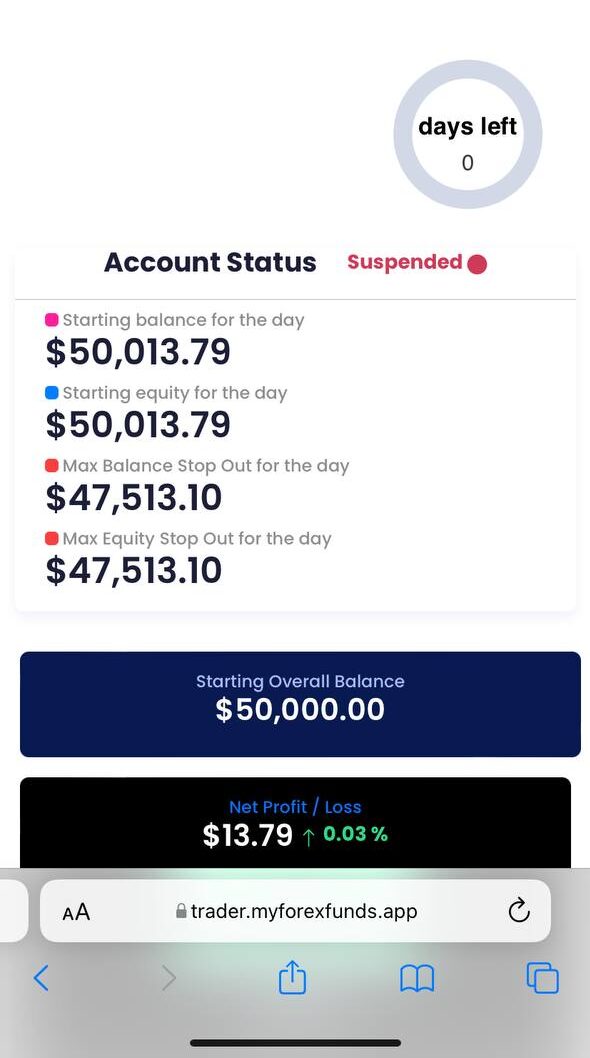590x1058 pixels.
Task: Click the red Suspended status dot
Action: [x=477, y=264]
